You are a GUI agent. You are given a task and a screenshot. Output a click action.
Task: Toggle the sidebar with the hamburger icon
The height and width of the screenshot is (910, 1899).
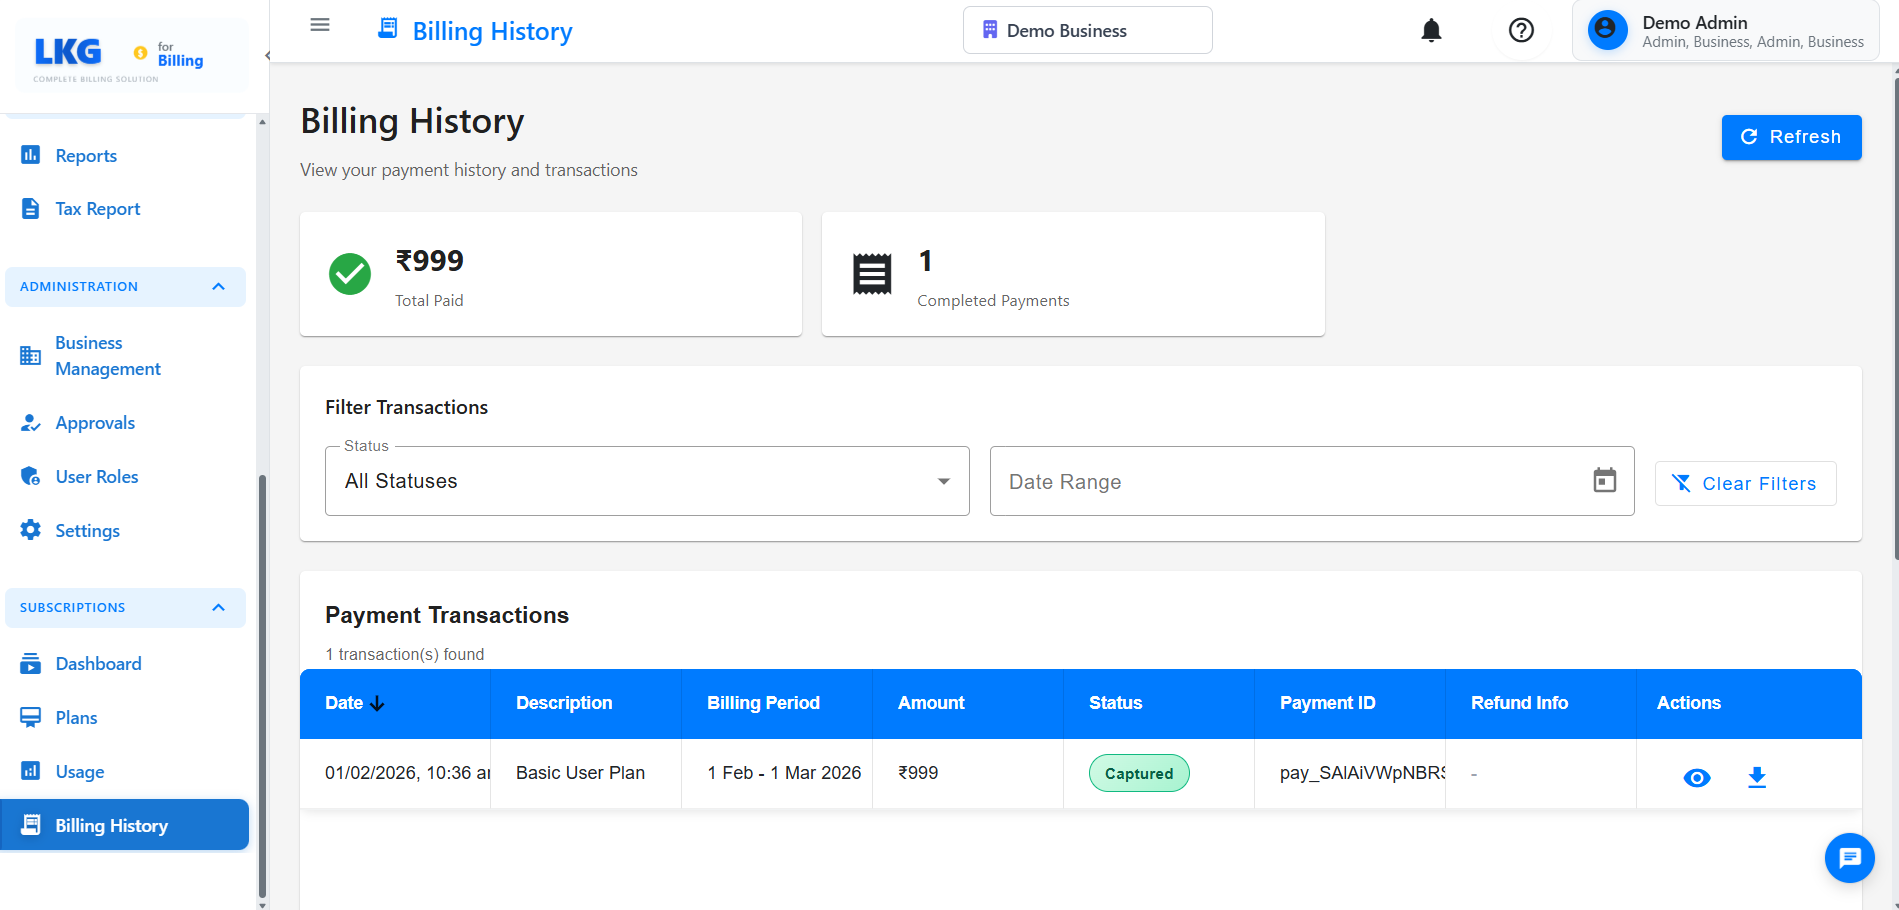319,24
